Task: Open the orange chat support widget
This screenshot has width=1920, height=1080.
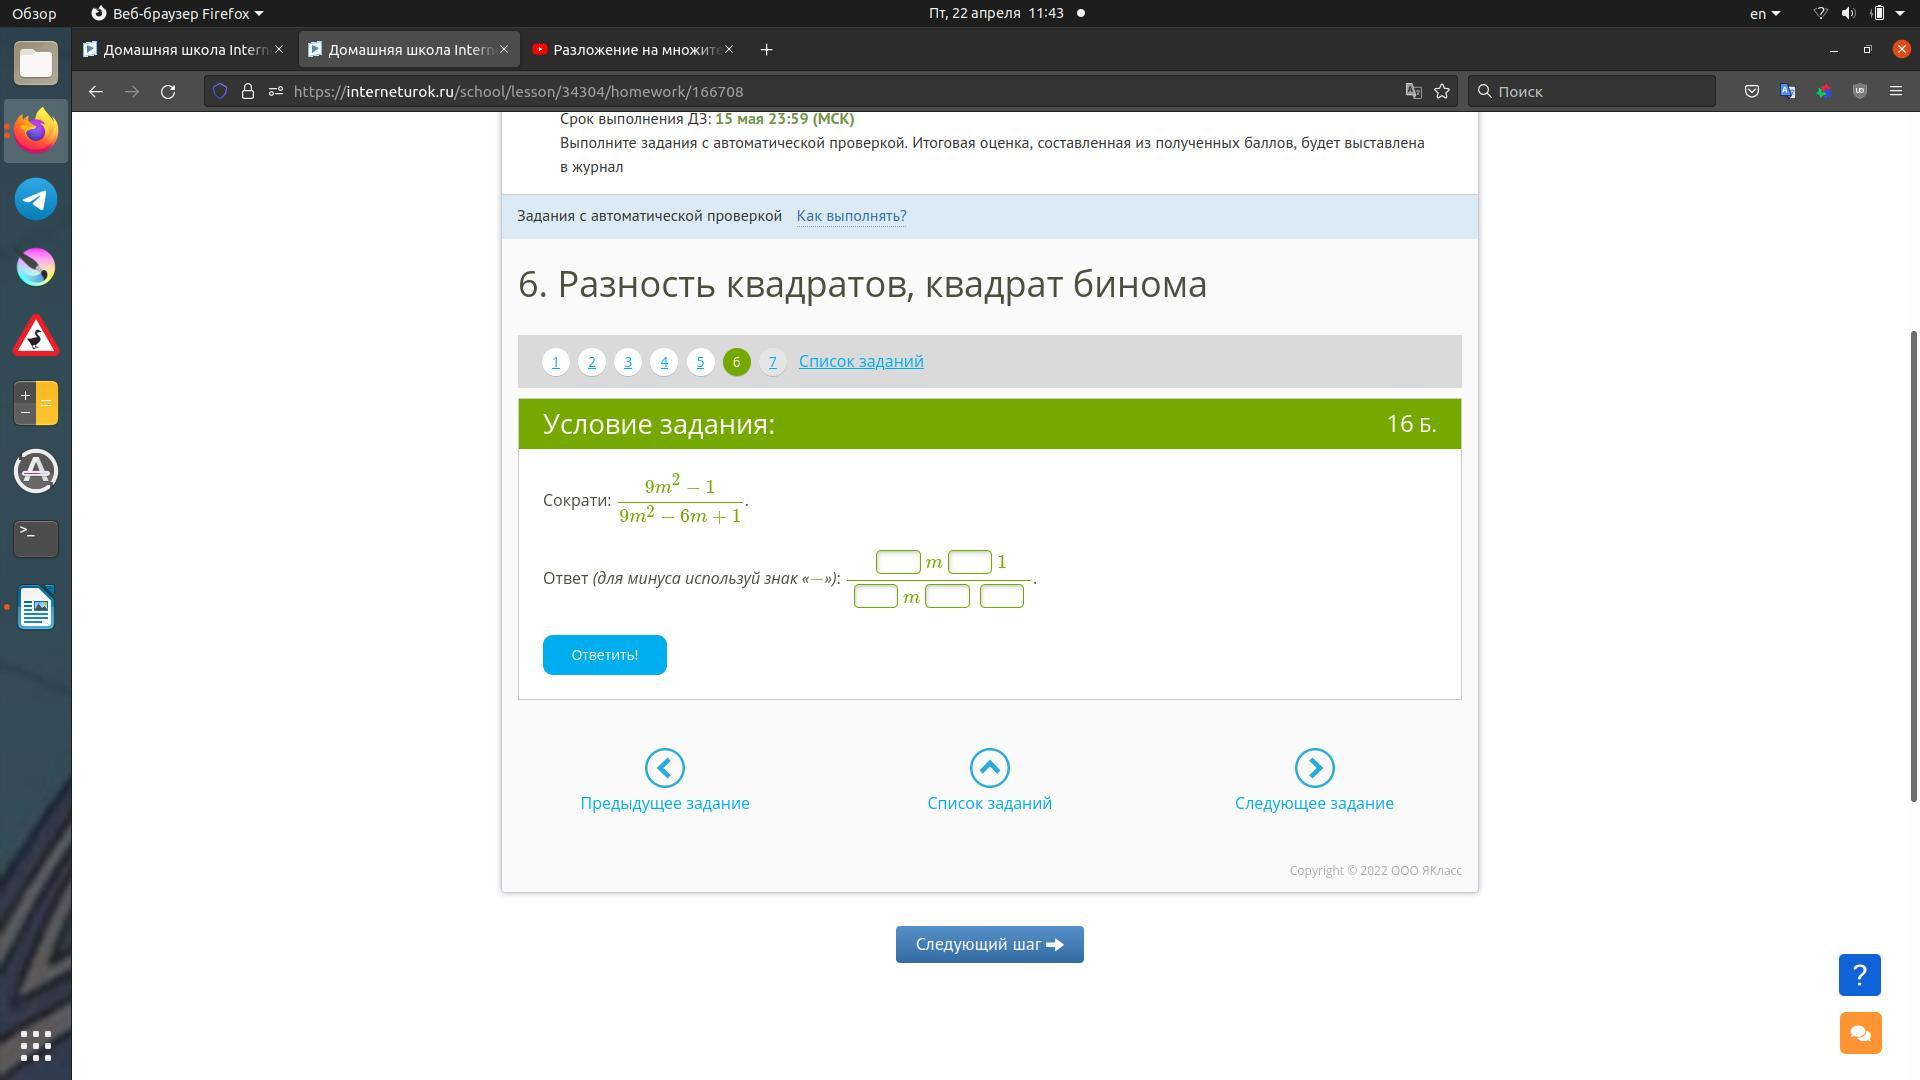Action: [x=1859, y=1033]
